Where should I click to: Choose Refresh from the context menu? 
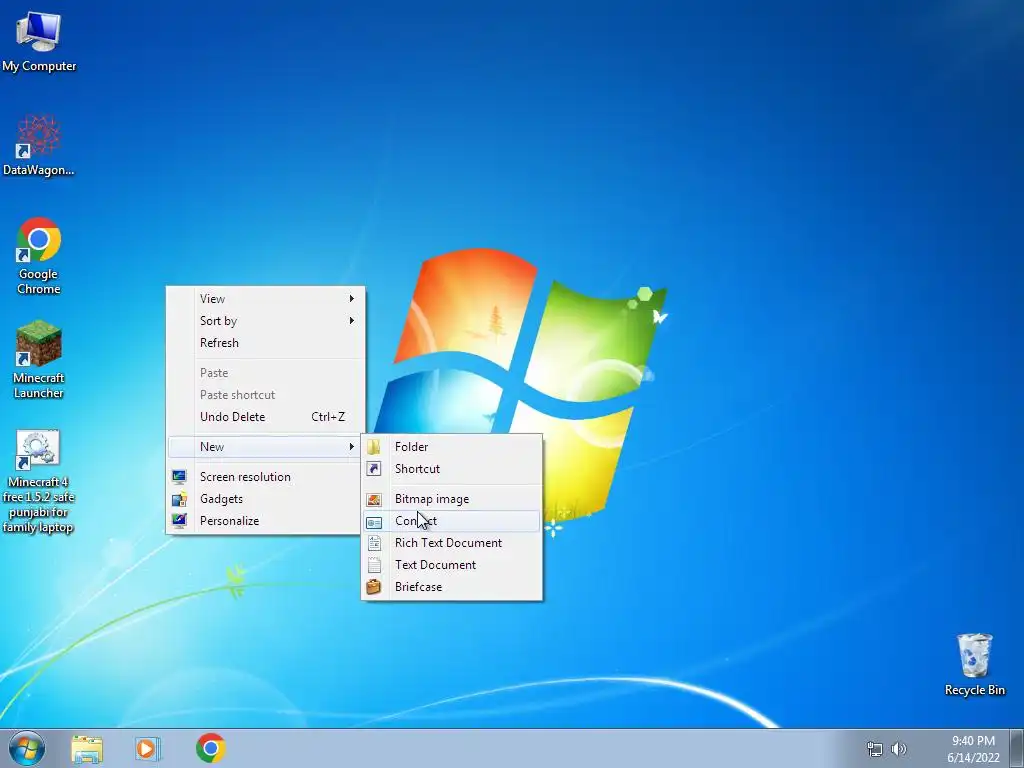click(x=264, y=343)
